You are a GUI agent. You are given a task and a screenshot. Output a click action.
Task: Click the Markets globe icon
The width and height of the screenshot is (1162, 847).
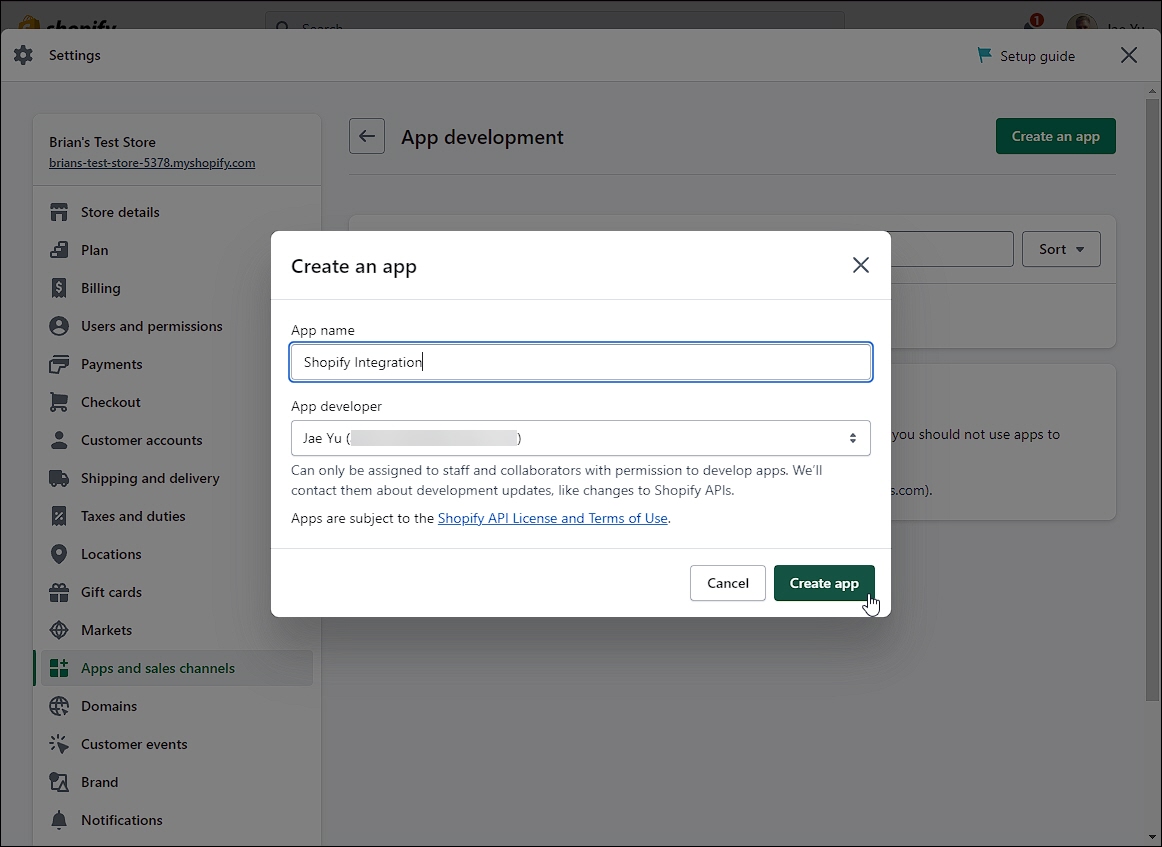[x=59, y=630]
